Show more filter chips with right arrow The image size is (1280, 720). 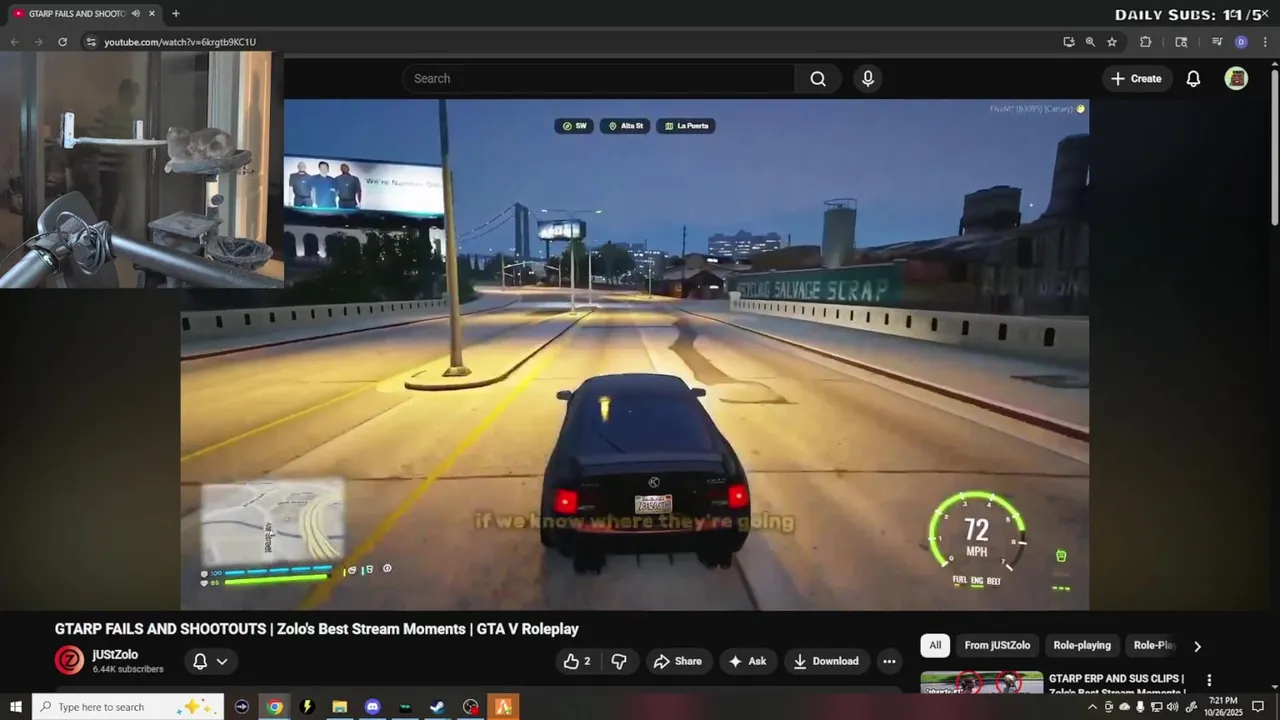(x=1197, y=646)
